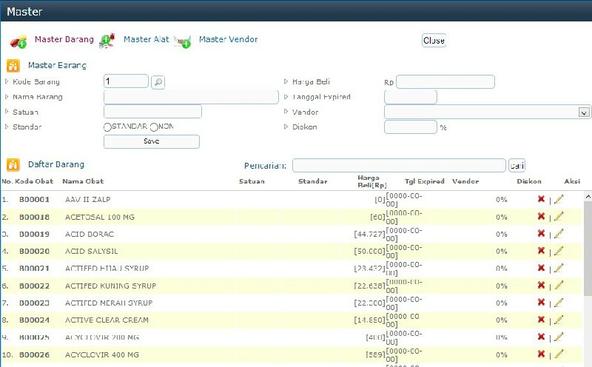Open the Vendor dropdown list

584,113
